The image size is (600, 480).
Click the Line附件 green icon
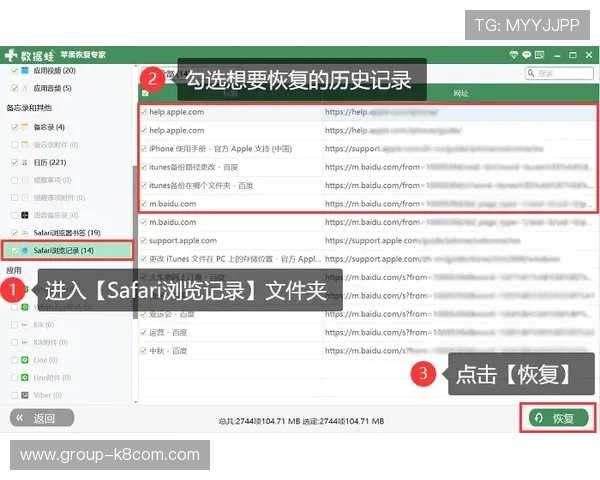tap(25, 377)
